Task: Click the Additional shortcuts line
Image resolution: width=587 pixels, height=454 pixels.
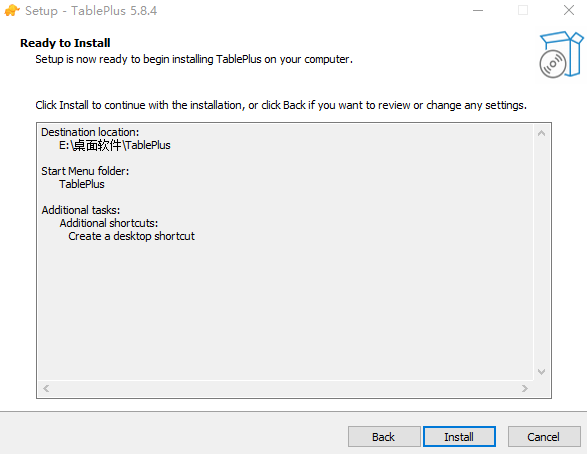Action: 109,223
